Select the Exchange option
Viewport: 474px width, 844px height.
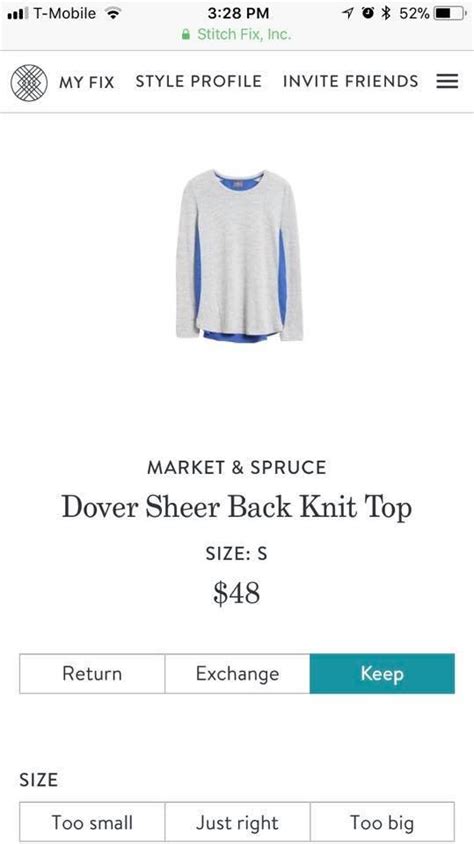(237, 673)
